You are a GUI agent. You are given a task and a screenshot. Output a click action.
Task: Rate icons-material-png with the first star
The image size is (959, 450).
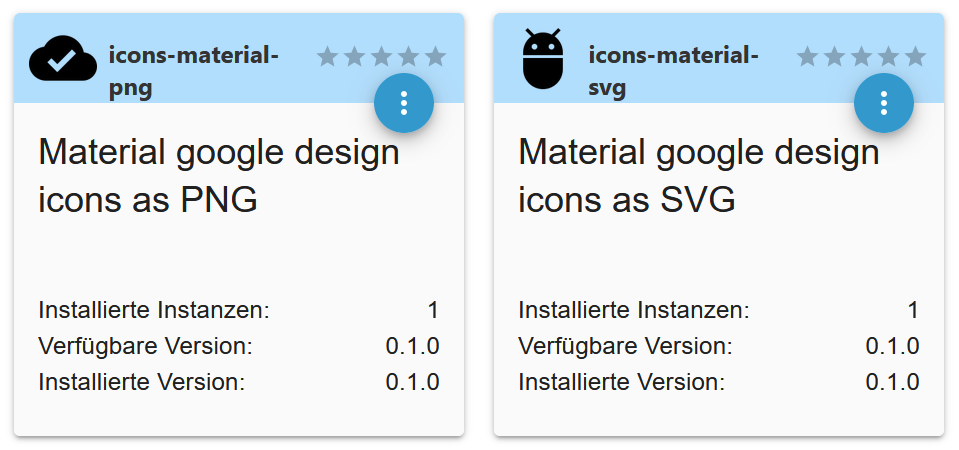click(327, 57)
